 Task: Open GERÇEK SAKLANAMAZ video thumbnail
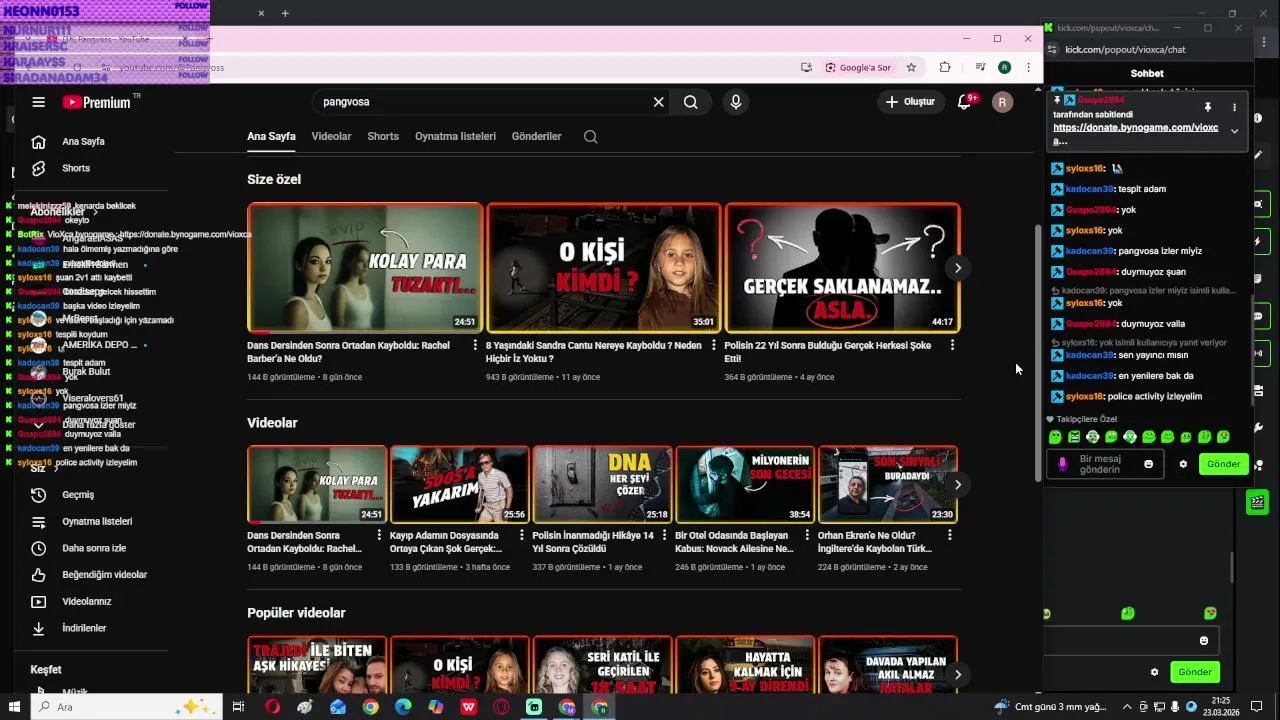[x=842, y=268]
